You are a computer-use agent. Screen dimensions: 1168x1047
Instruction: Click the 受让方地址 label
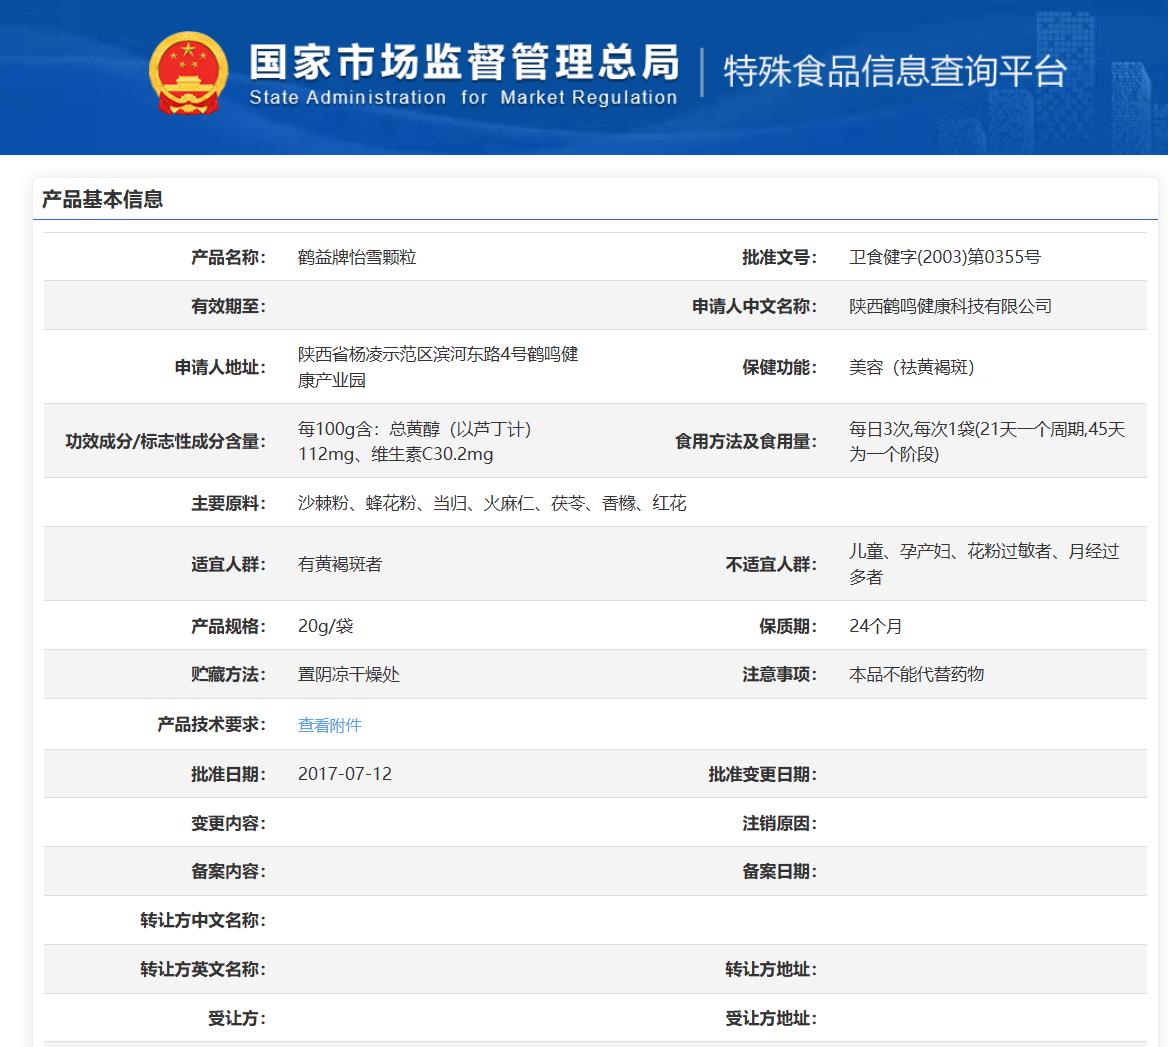click(771, 1018)
